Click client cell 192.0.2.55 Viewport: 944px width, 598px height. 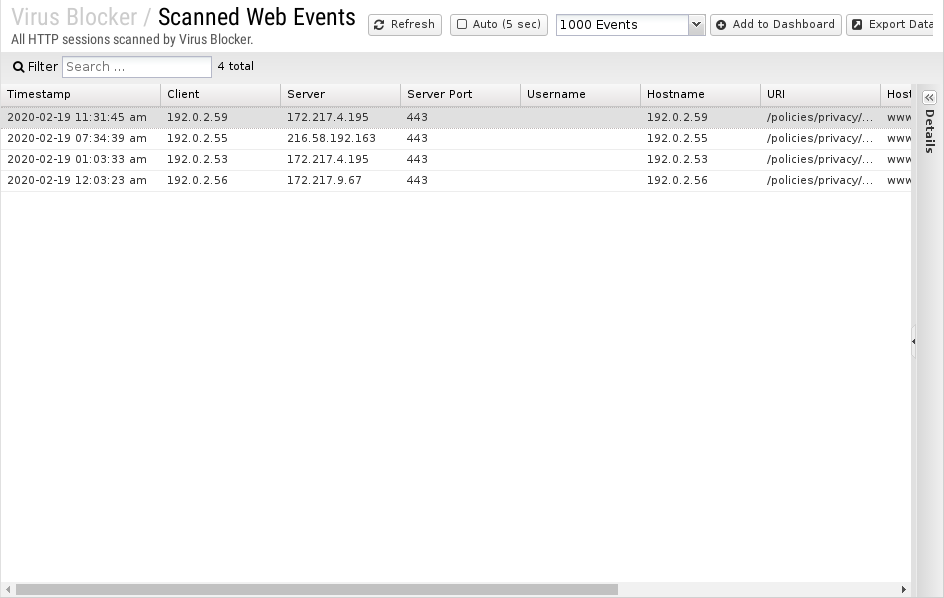tap(197, 139)
